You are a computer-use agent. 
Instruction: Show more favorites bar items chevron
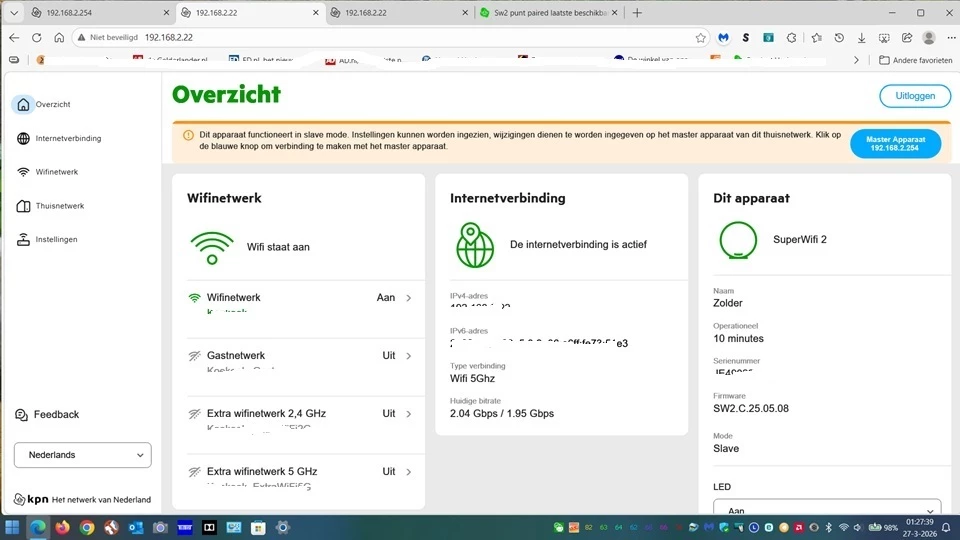[x=856, y=60]
